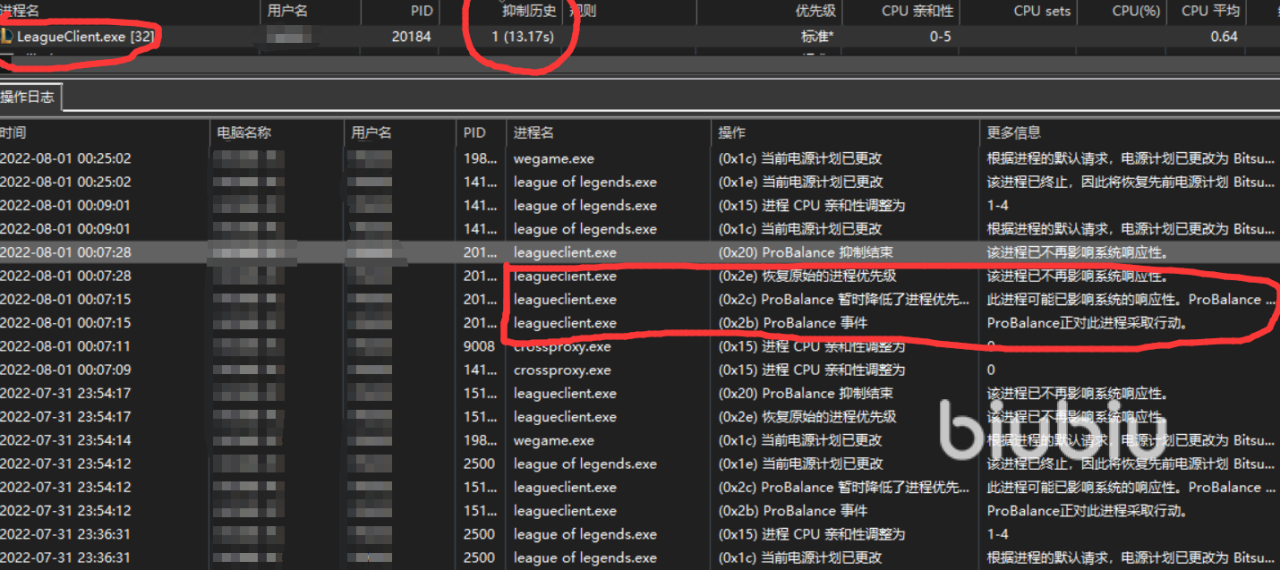Click the CPU sets column header
The height and width of the screenshot is (570, 1280).
1041,11
